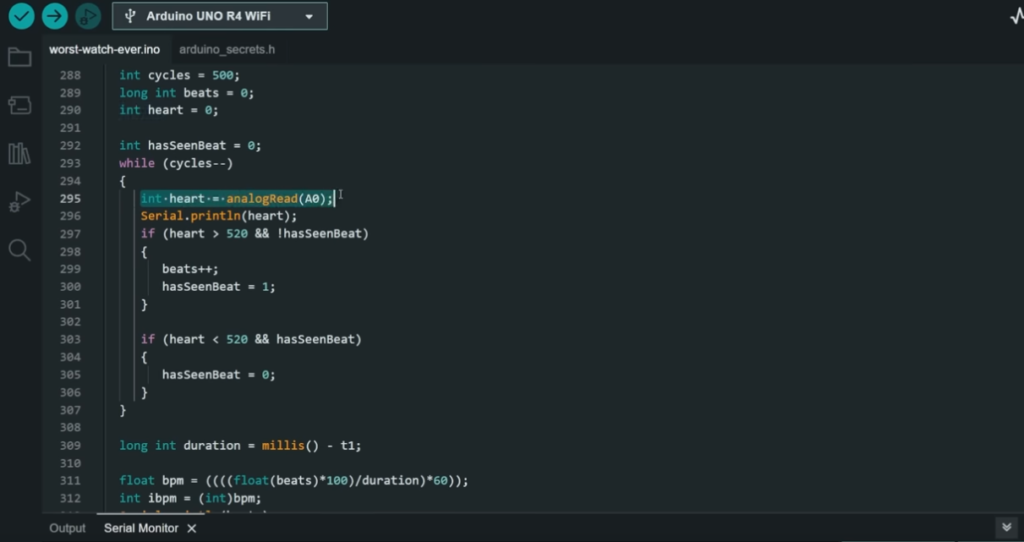Click line number 295 in the gutter

click(x=70, y=199)
